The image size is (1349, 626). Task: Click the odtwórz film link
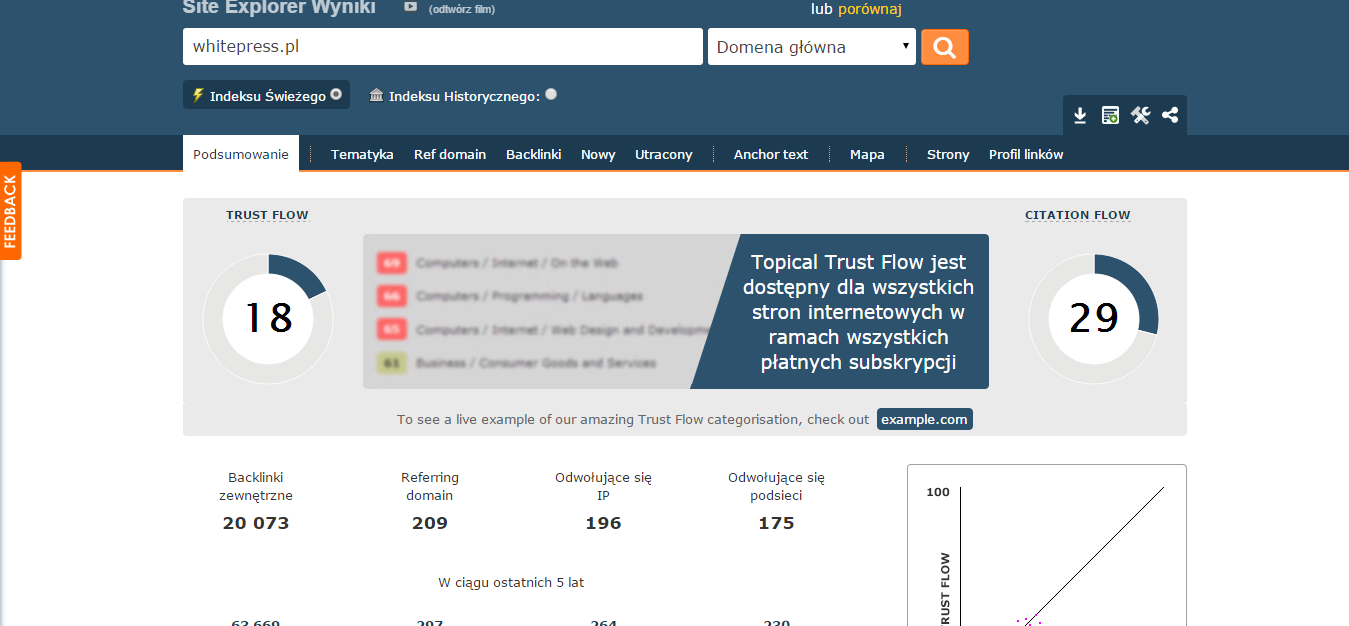pyautogui.click(x=461, y=9)
